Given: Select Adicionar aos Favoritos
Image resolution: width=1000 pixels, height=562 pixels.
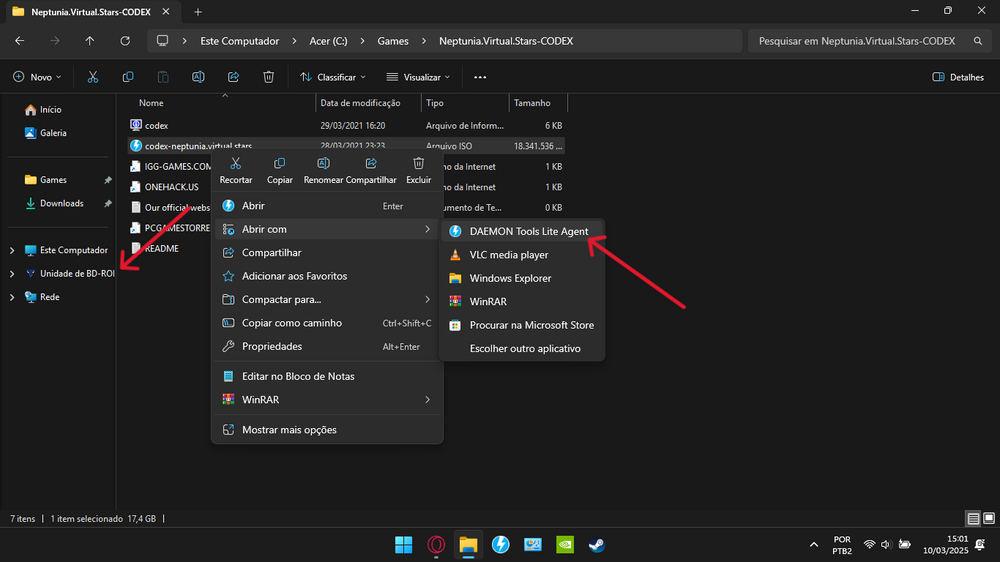Looking at the screenshot, I should (327, 276).
